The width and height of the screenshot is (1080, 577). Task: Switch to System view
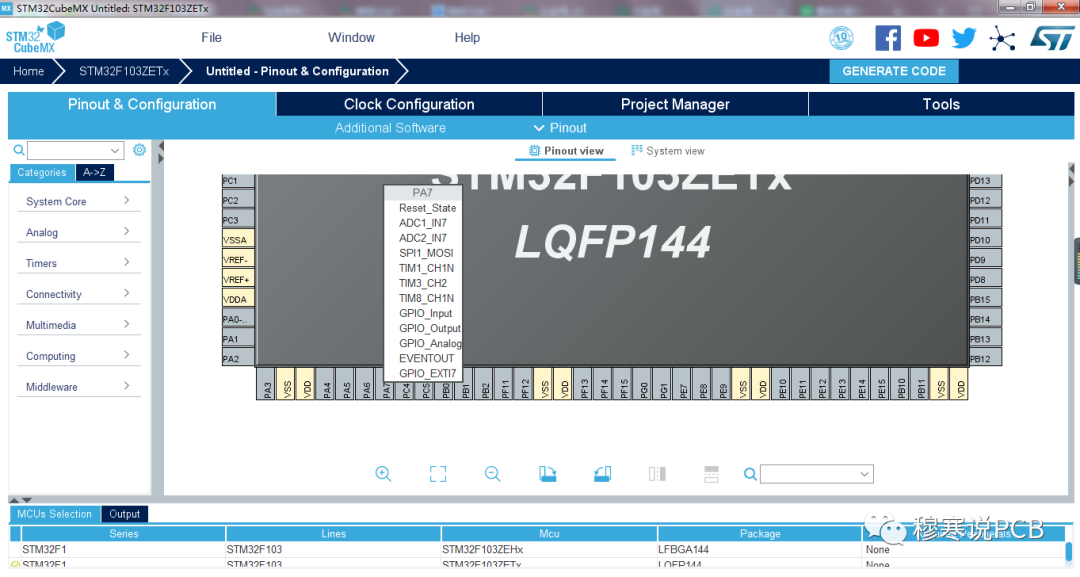[667, 151]
